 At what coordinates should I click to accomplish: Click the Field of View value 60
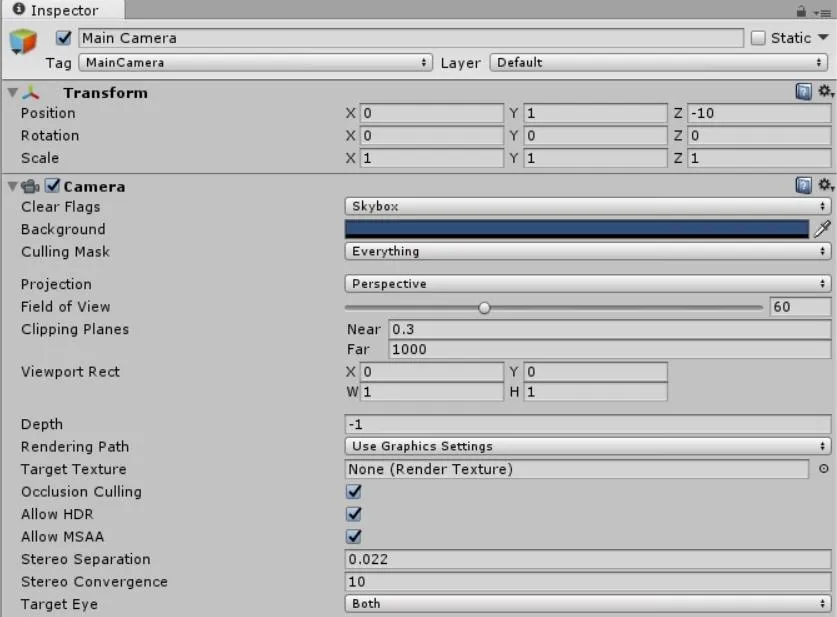click(800, 306)
